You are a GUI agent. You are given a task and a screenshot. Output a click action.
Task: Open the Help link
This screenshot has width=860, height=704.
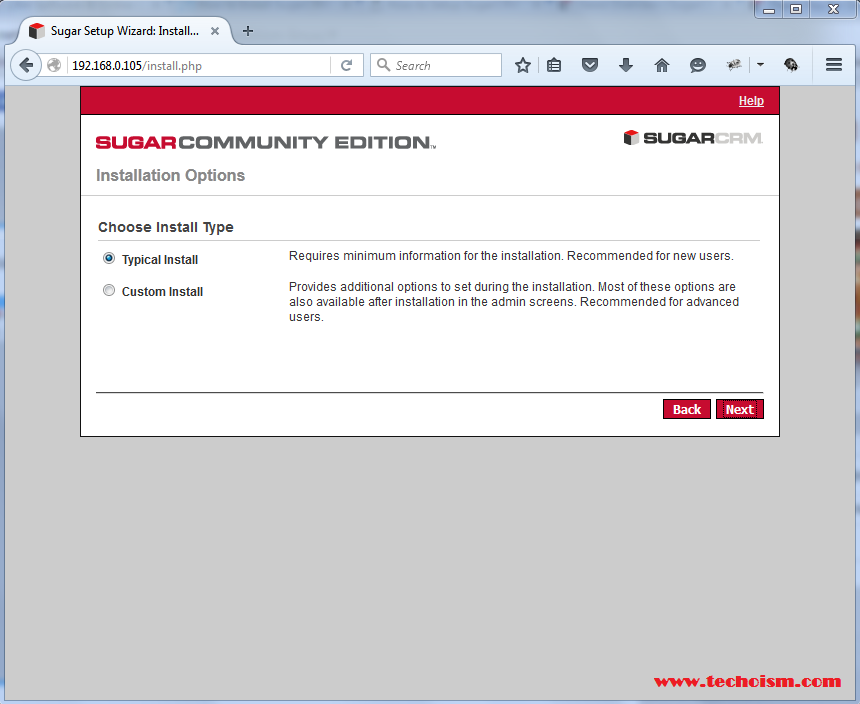[x=751, y=101]
